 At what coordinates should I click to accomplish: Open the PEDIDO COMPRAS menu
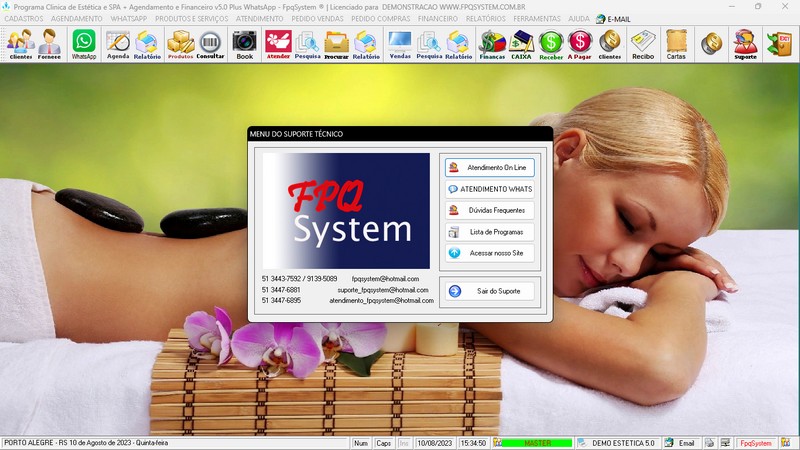tap(381, 18)
